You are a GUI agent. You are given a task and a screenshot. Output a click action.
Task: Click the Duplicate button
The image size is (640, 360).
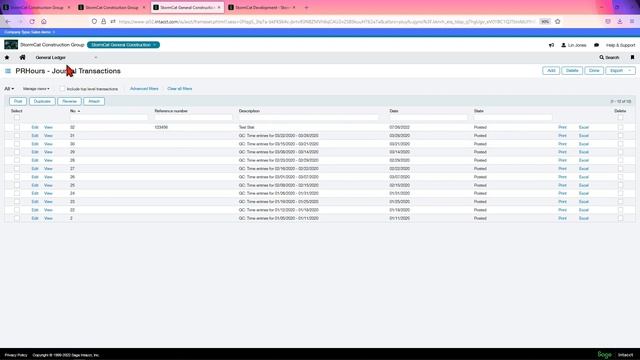pos(42,101)
